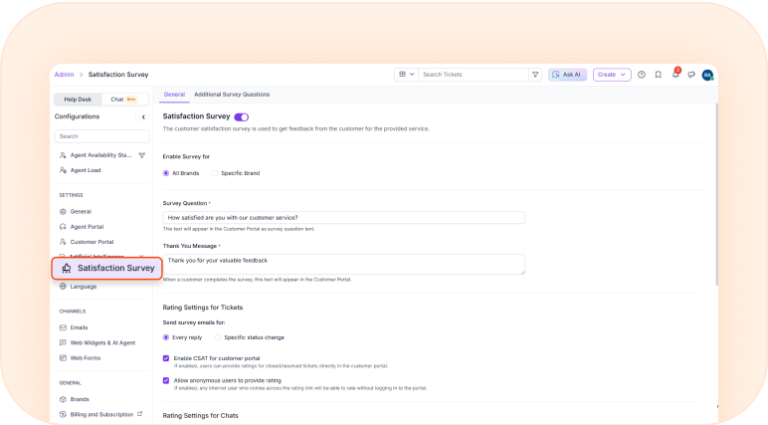This screenshot has height=425, width=768.
Task: Open the Additional Survey Questions tab
Action: pos(232,94)
